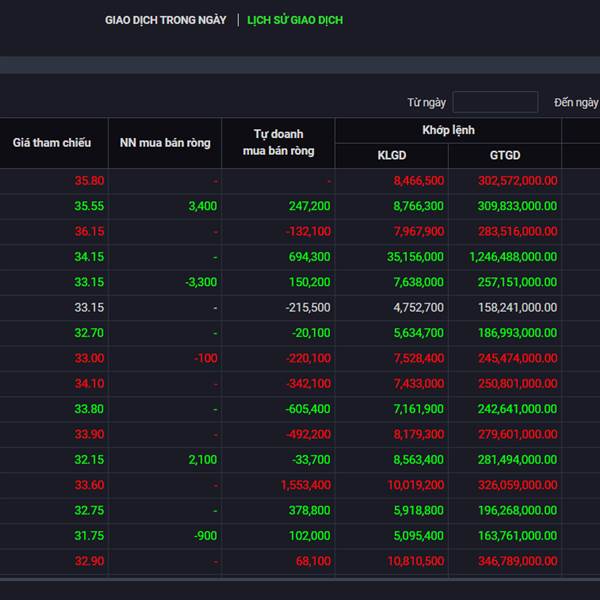Select reference price 35.80
Viewport: 600px width, 600px height.
(x=89, y=181)
